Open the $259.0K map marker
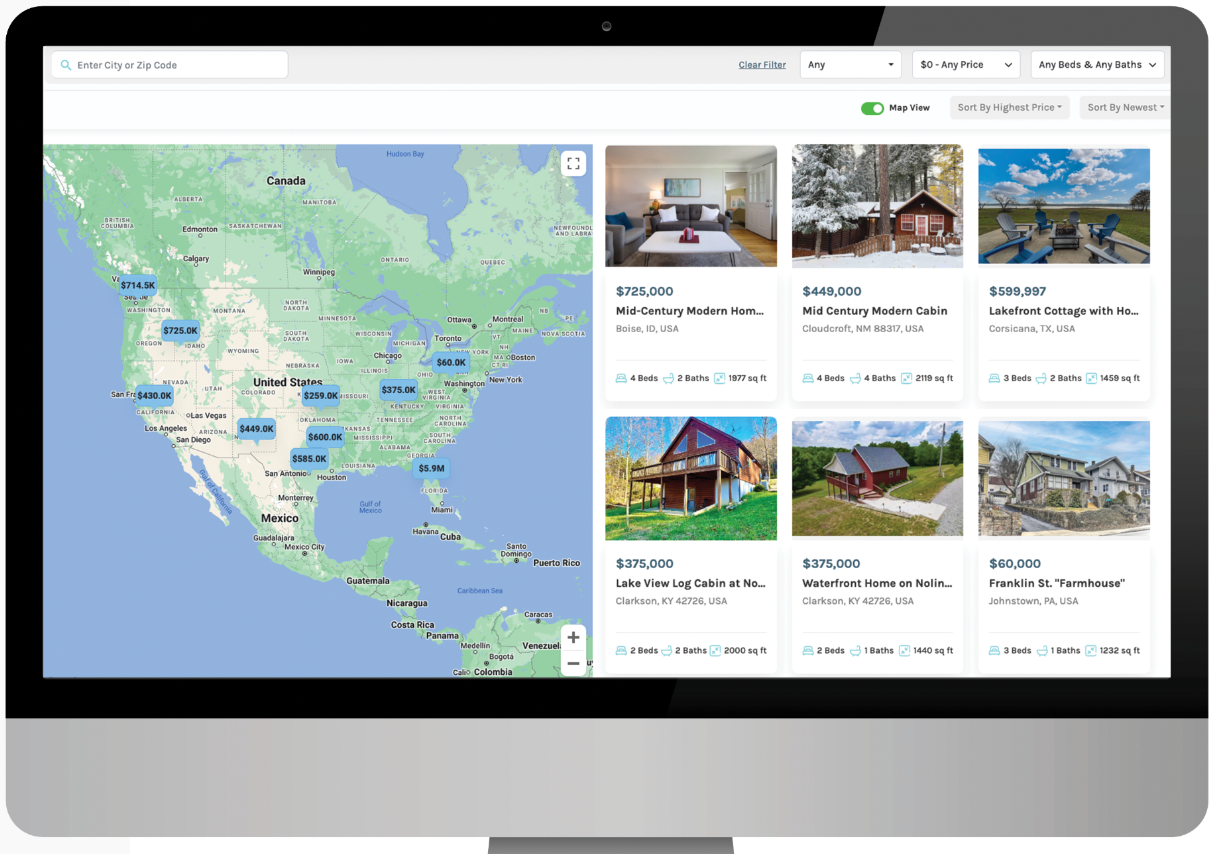The height and width of the screenshot is (854, 1213). point(322,396)
